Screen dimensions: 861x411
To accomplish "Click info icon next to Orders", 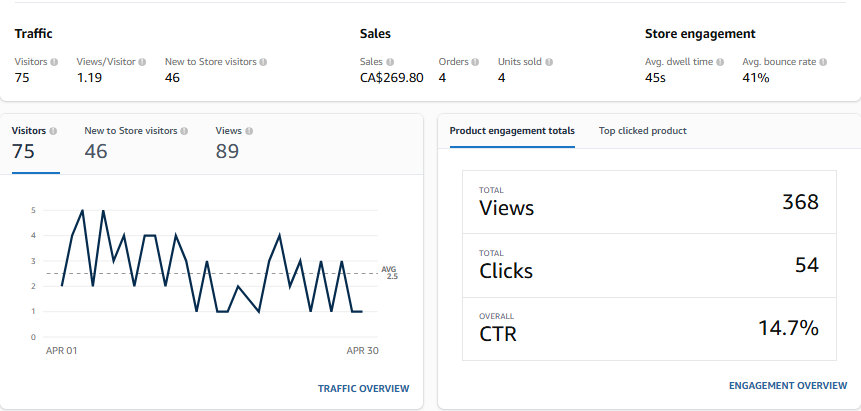I will point(475,62).
